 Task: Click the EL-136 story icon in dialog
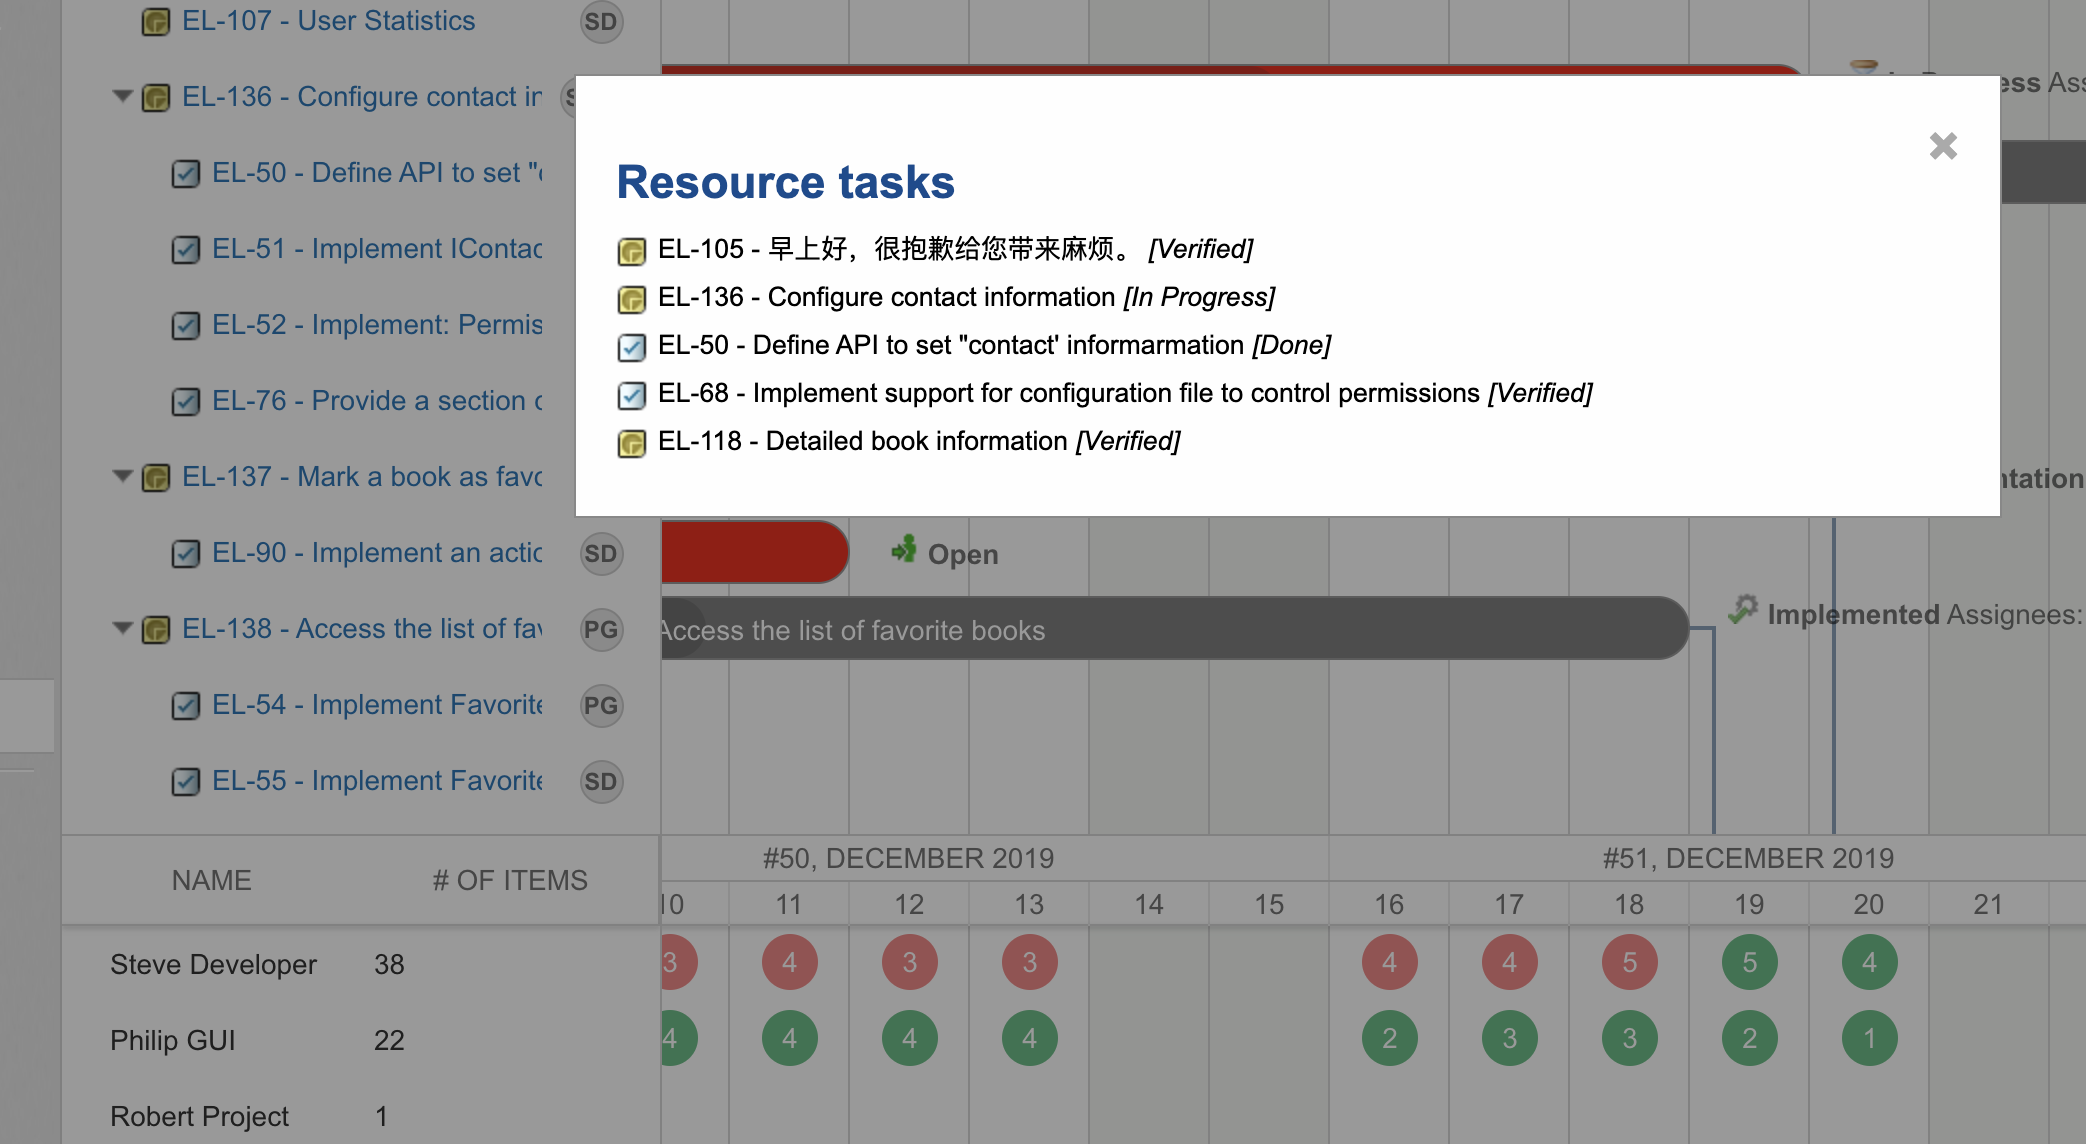click(631, 299)
